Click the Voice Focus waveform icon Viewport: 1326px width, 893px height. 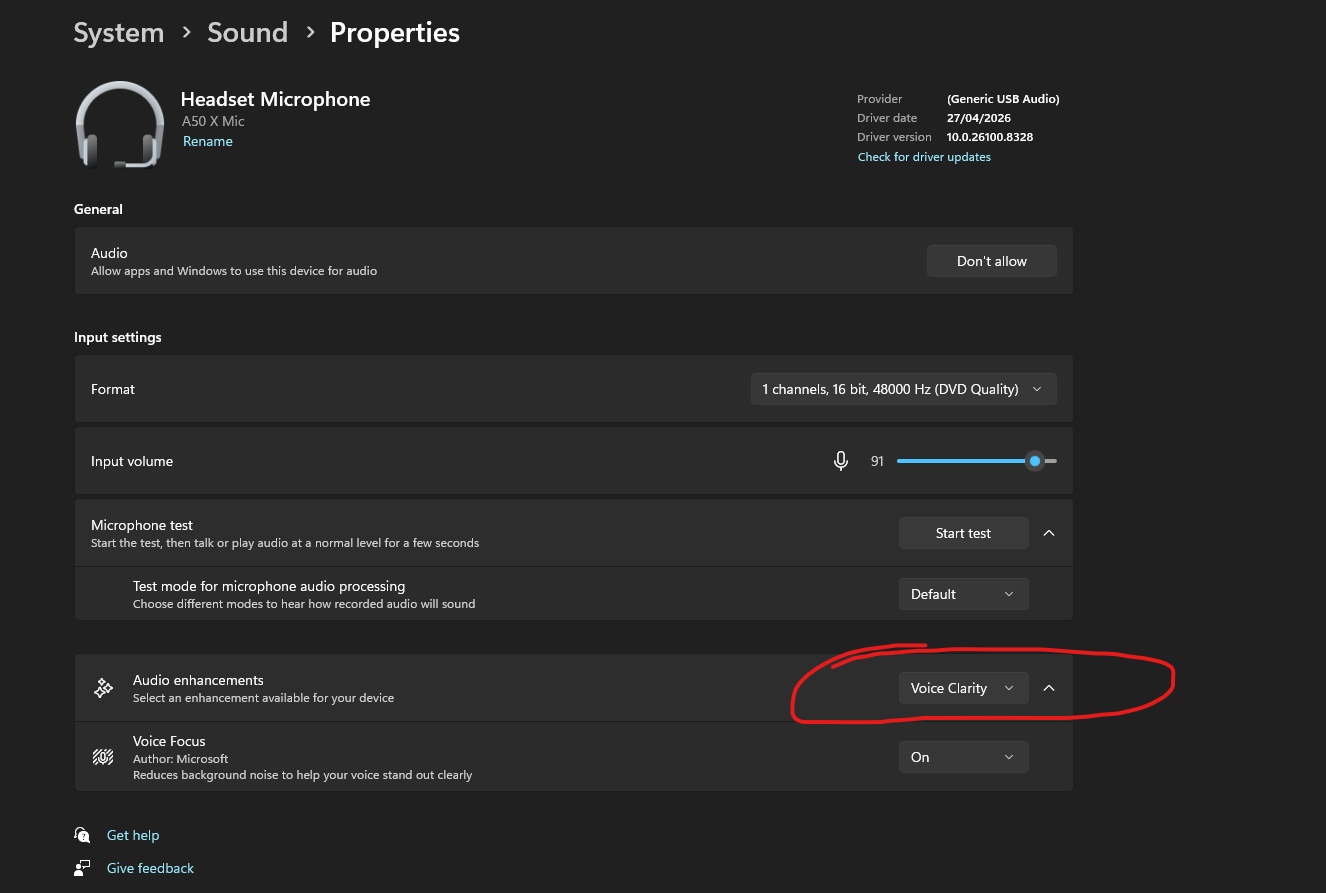pos(103,757)
